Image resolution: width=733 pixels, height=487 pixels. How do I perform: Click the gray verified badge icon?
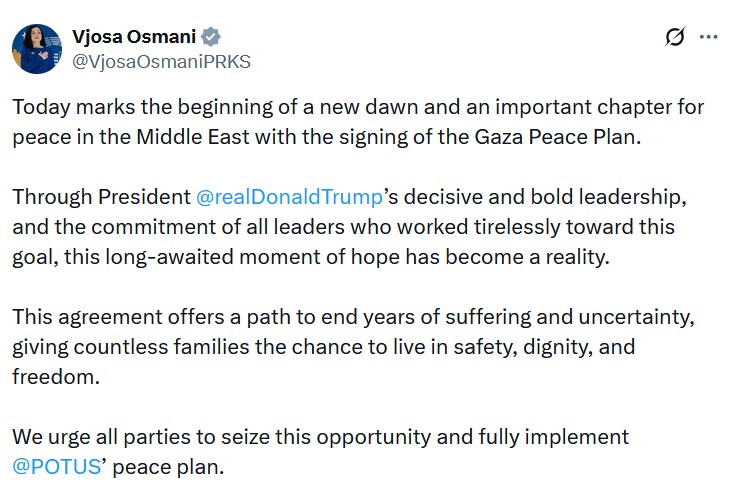(x=211, y=37)
